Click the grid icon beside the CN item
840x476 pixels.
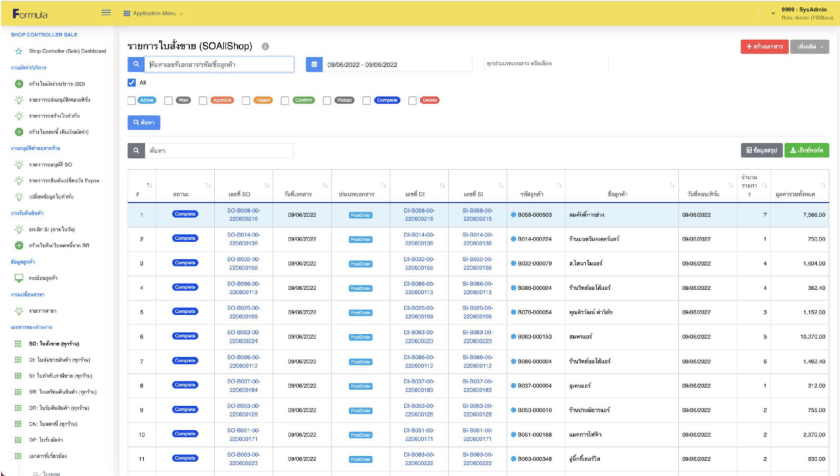(x=18, y=424)
